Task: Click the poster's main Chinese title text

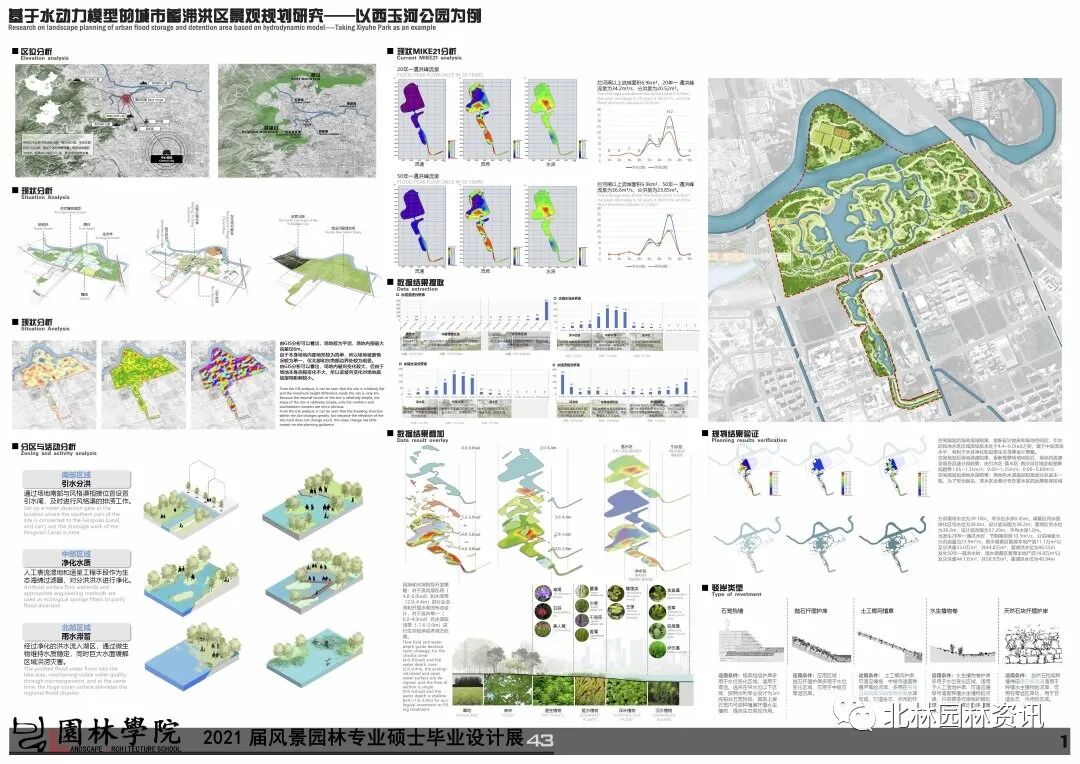Action: (x=245, y=14)
